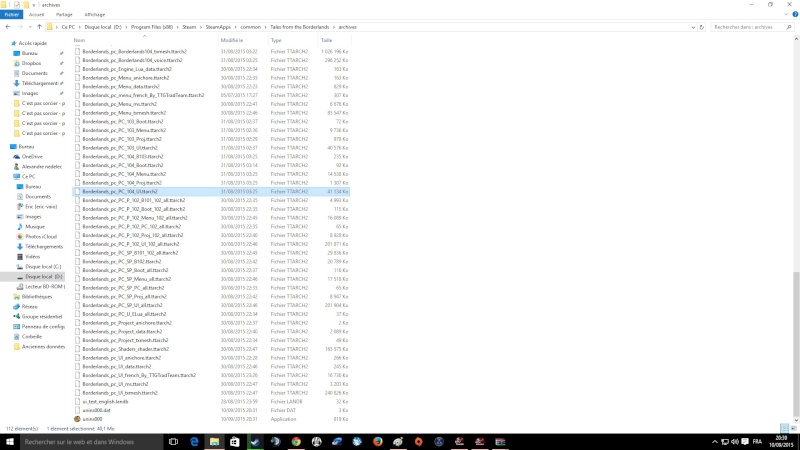The width and height of the screenshot is (800, 450).
Task: Select 'Alexandre nedelec' user folder
Action: click(41, 167)
